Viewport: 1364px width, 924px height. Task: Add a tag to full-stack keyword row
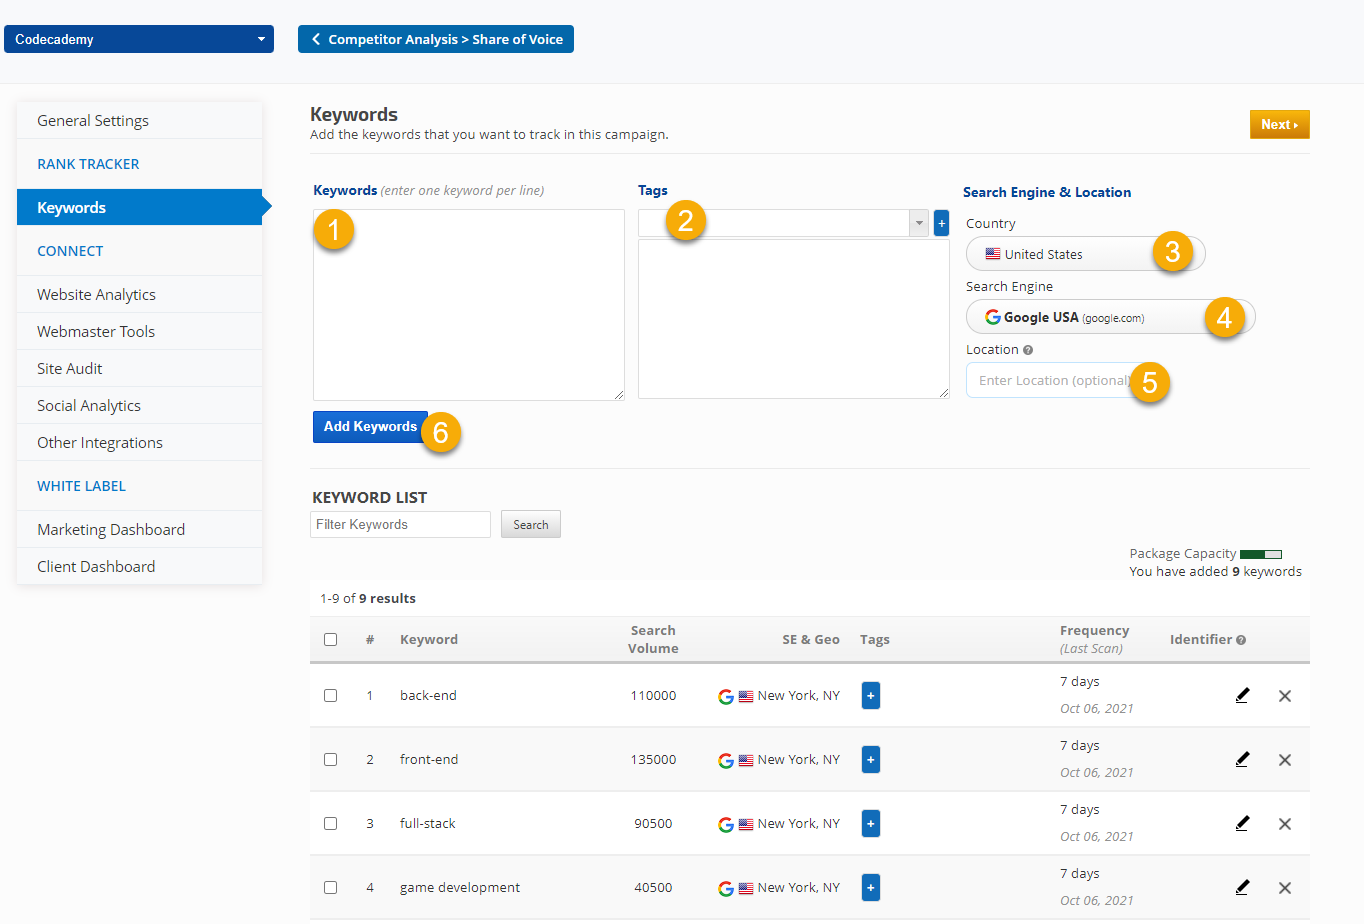pyautogui.click(x=870, y=824)
